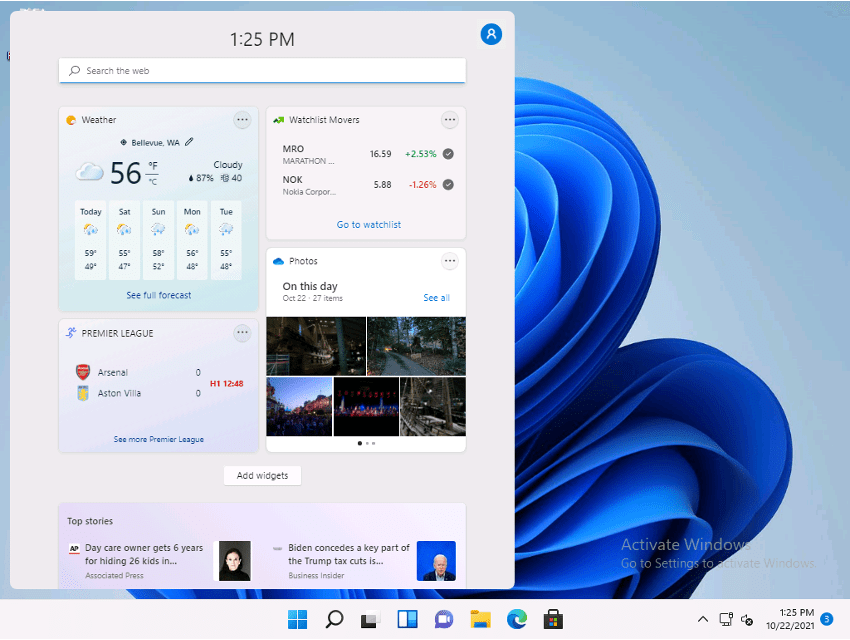850x640 pixels.
Task: Open the Widgets icon on the taskbar
Action: 407,619
